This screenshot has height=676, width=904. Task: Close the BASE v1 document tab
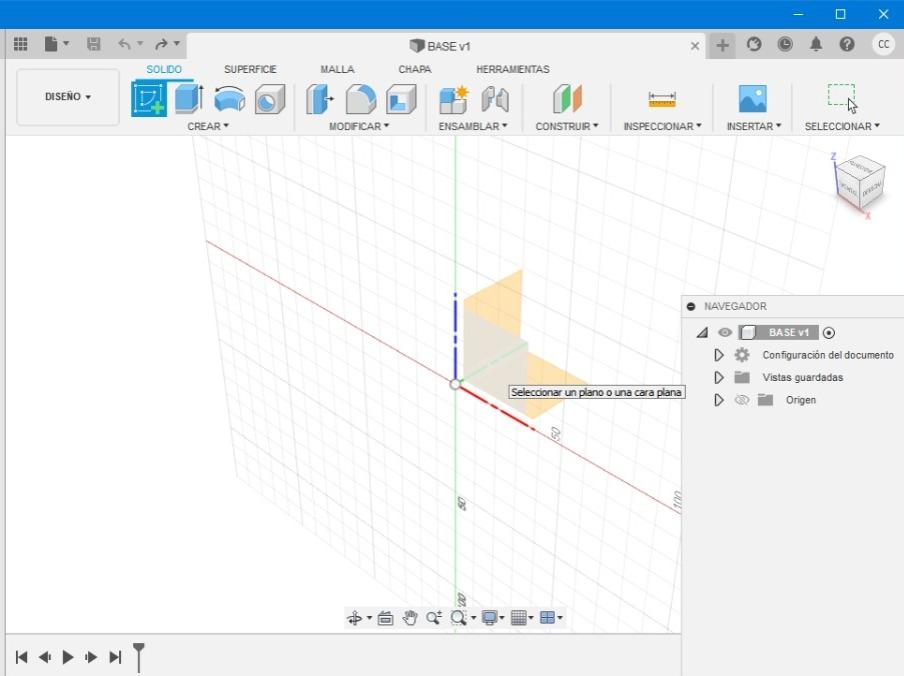coord(695,46)
